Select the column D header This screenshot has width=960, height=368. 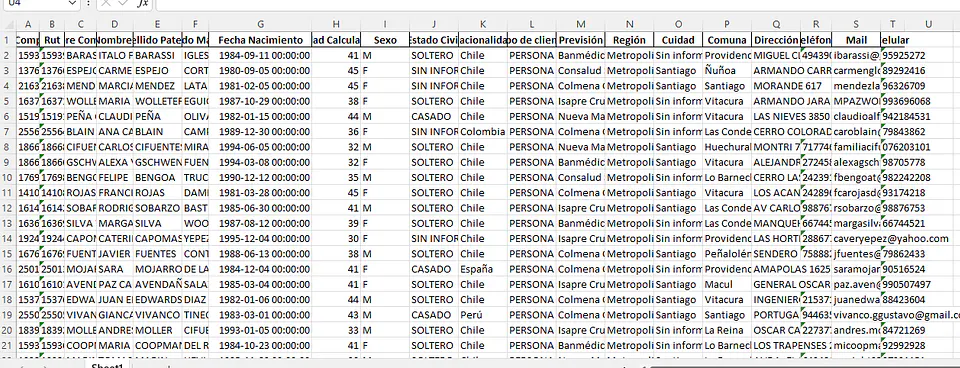[x=114, y=24]
